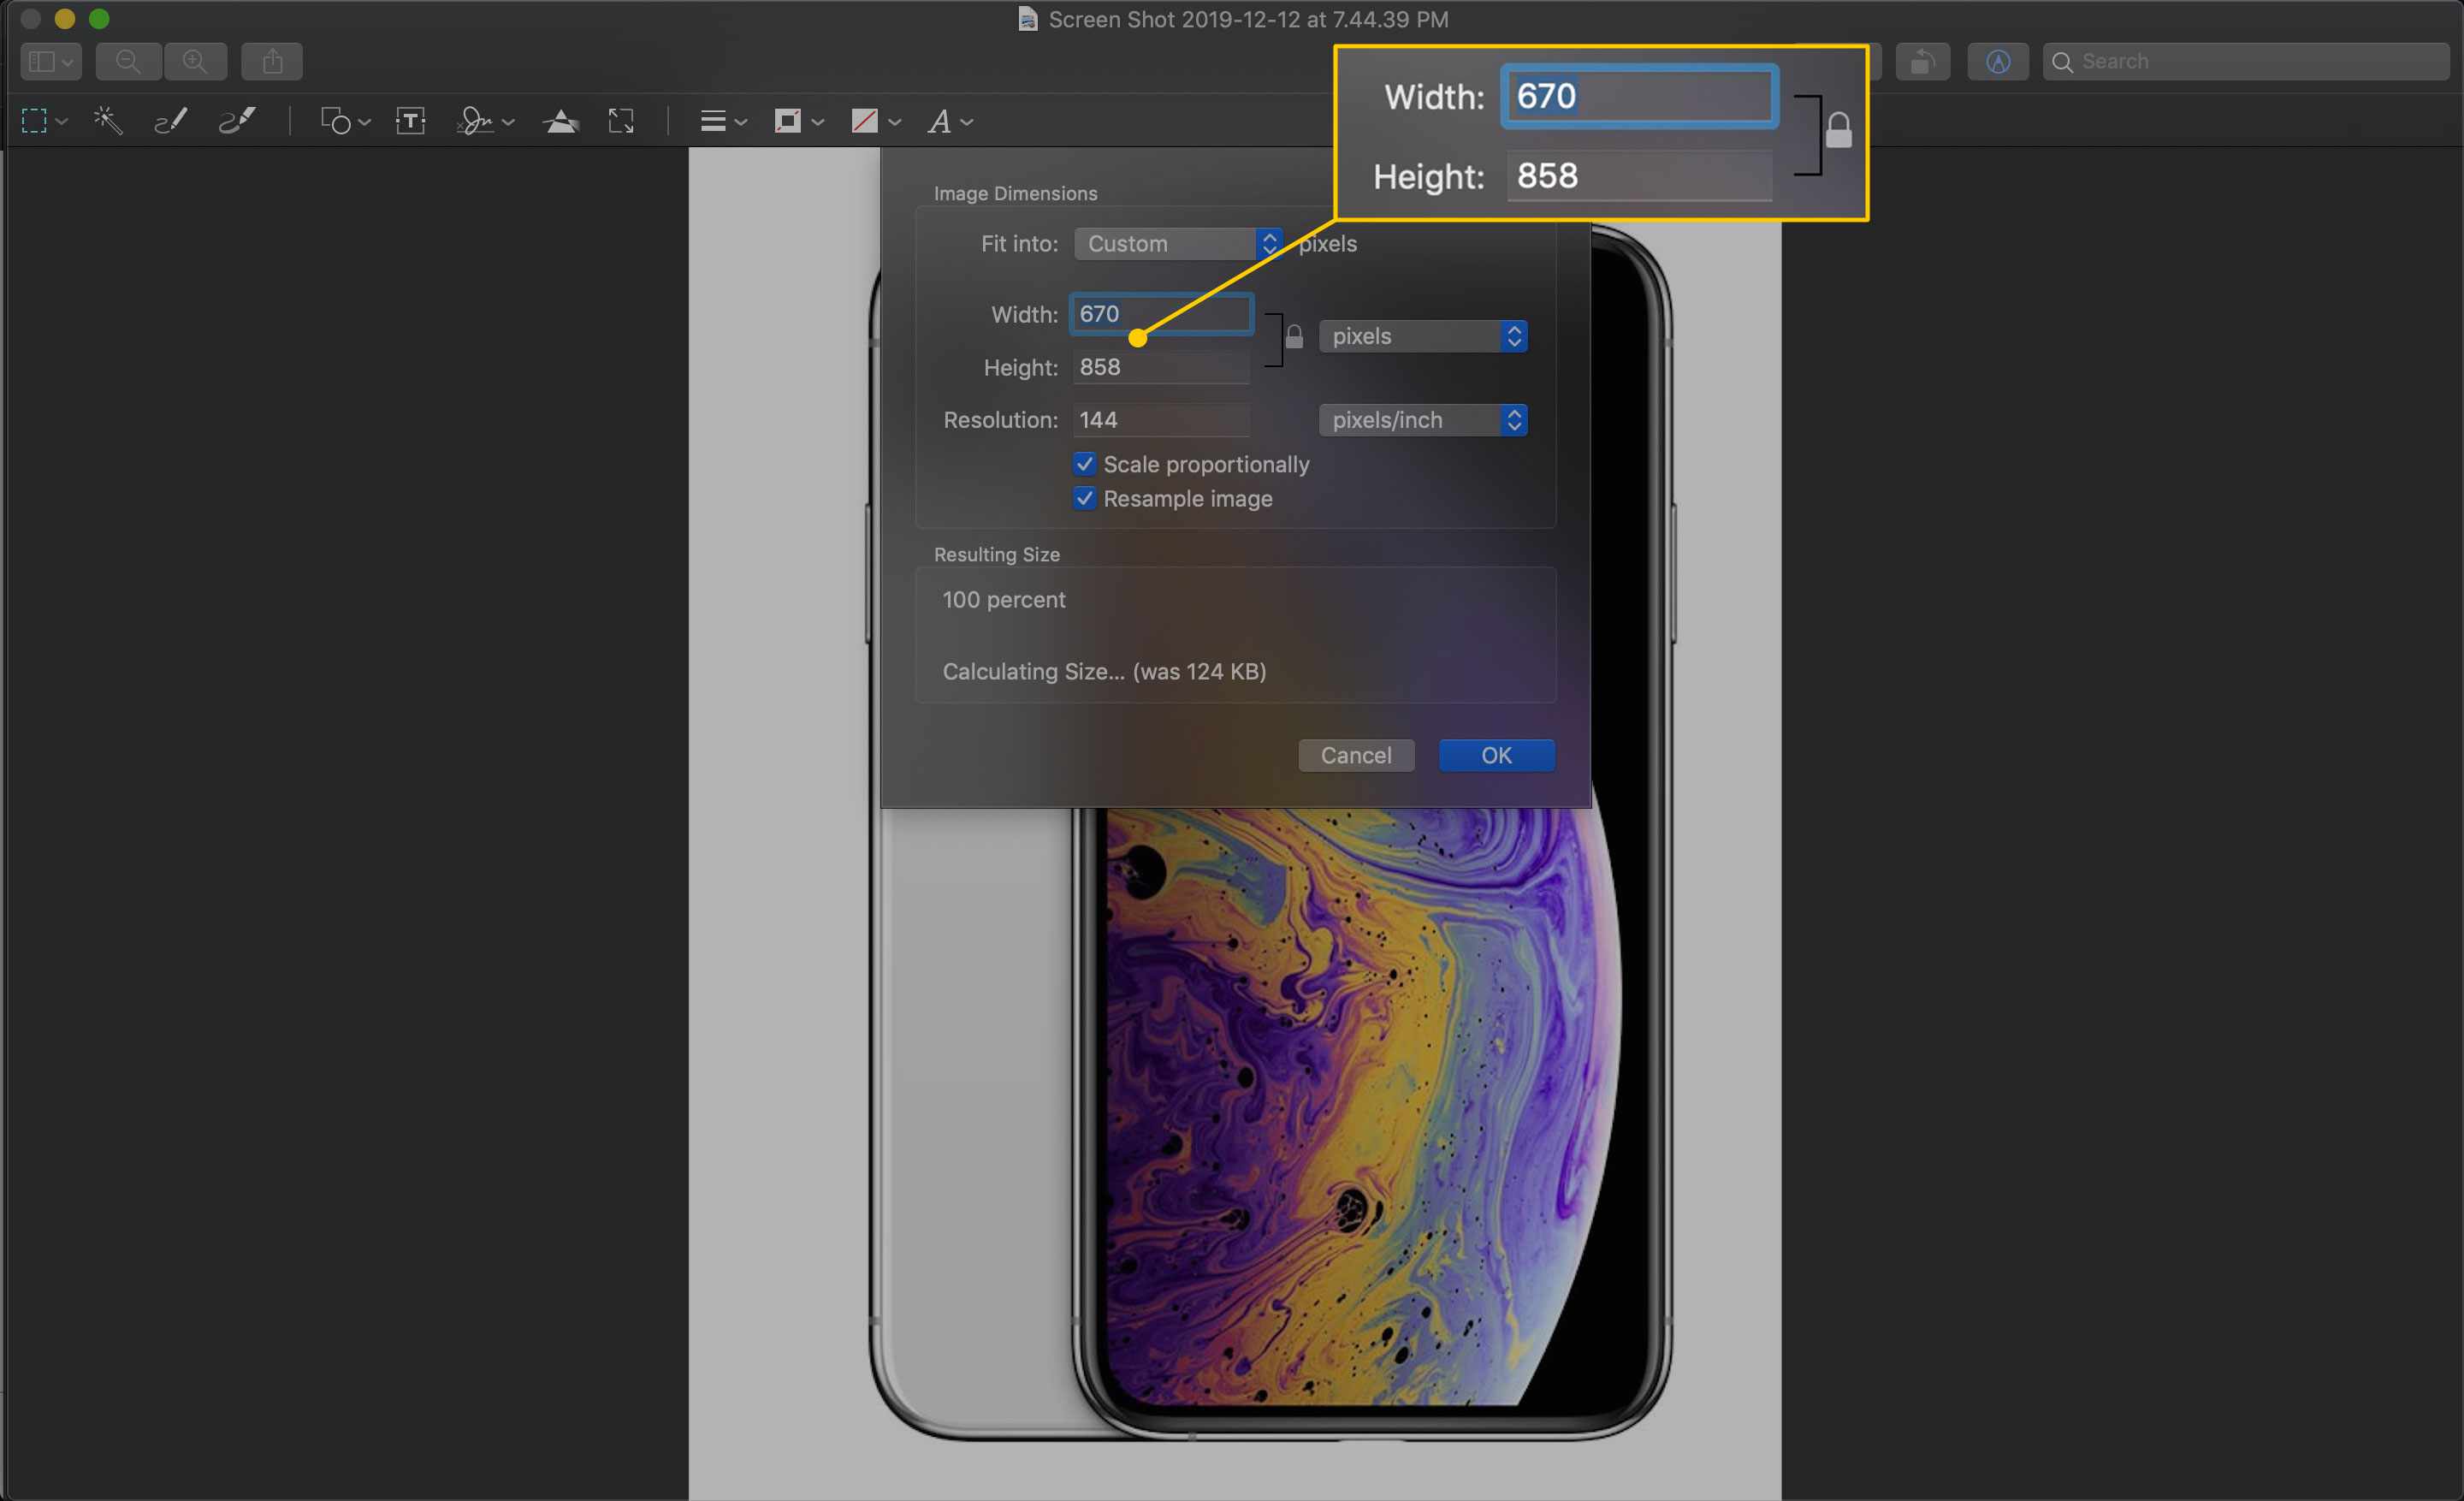Select the rectangular Selection tool

click(x=34, y=122)
